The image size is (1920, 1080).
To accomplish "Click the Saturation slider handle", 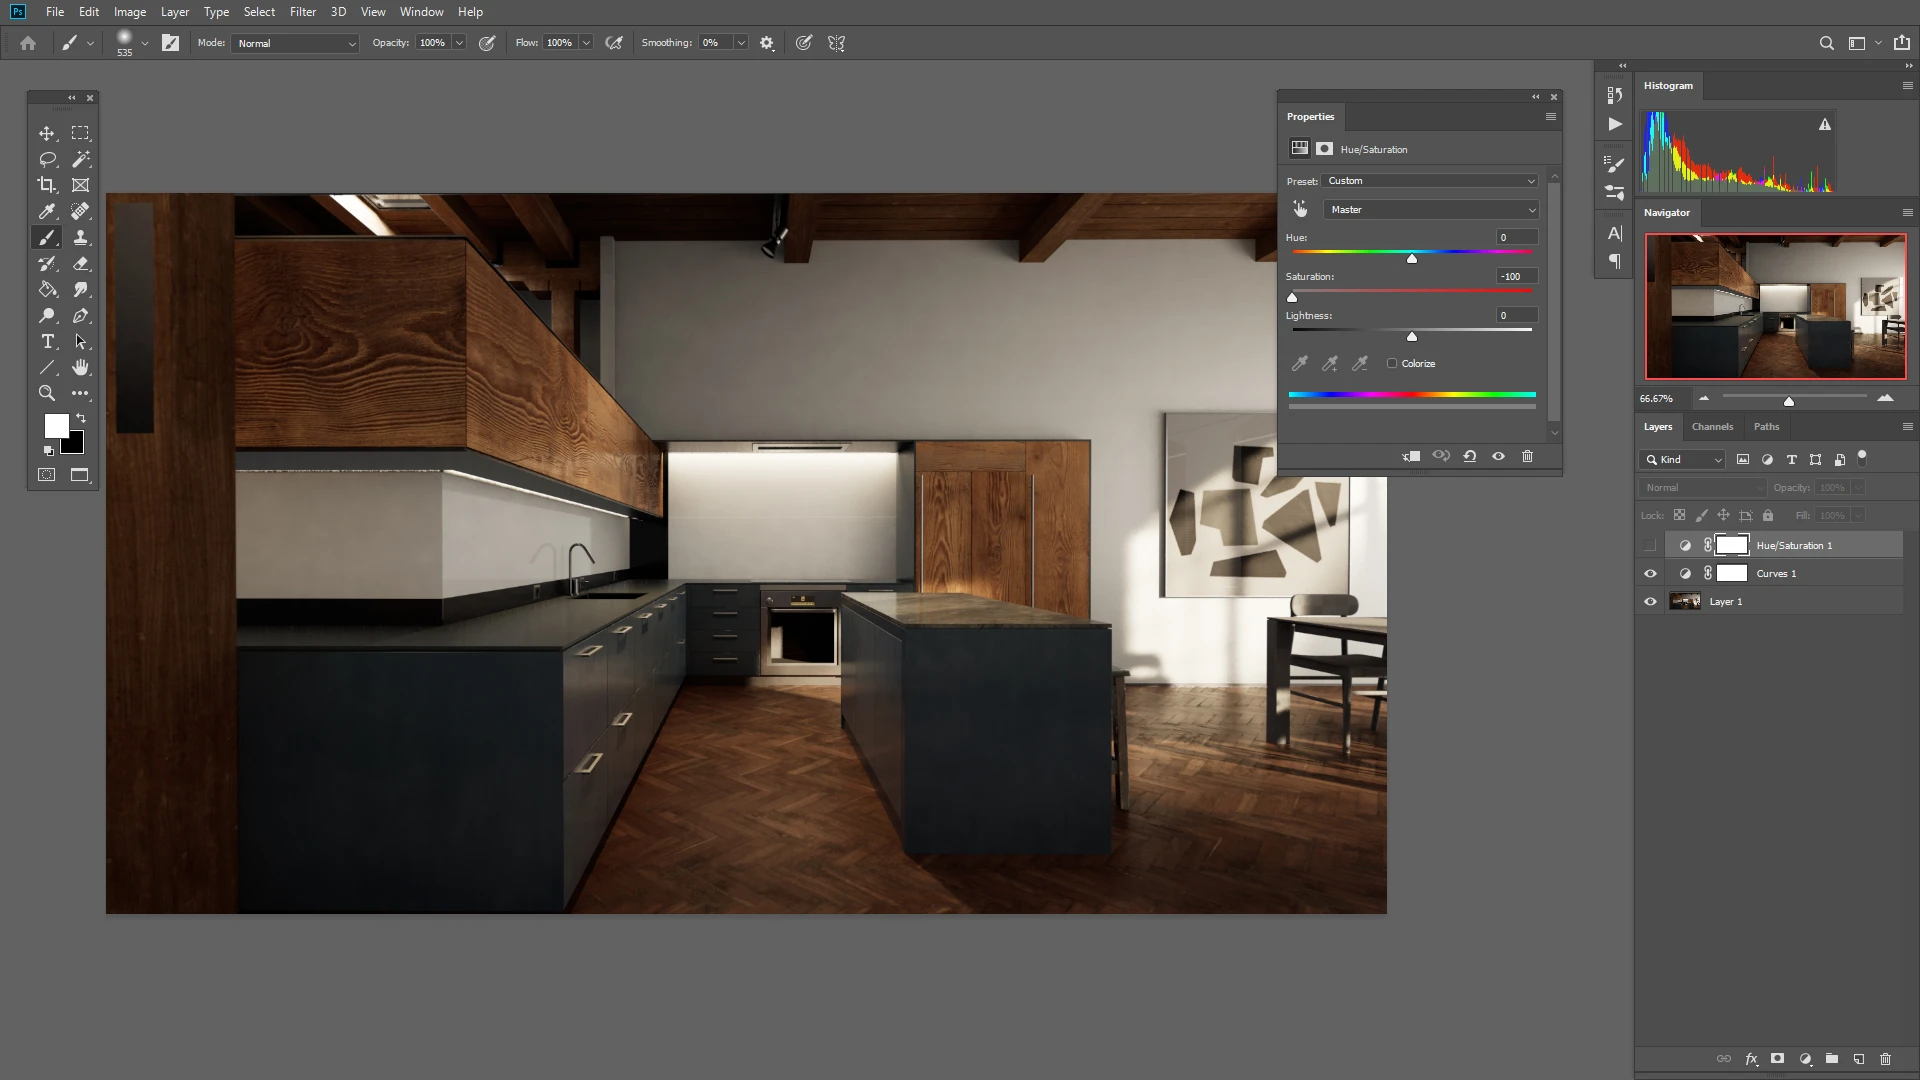I will 1292,298.
